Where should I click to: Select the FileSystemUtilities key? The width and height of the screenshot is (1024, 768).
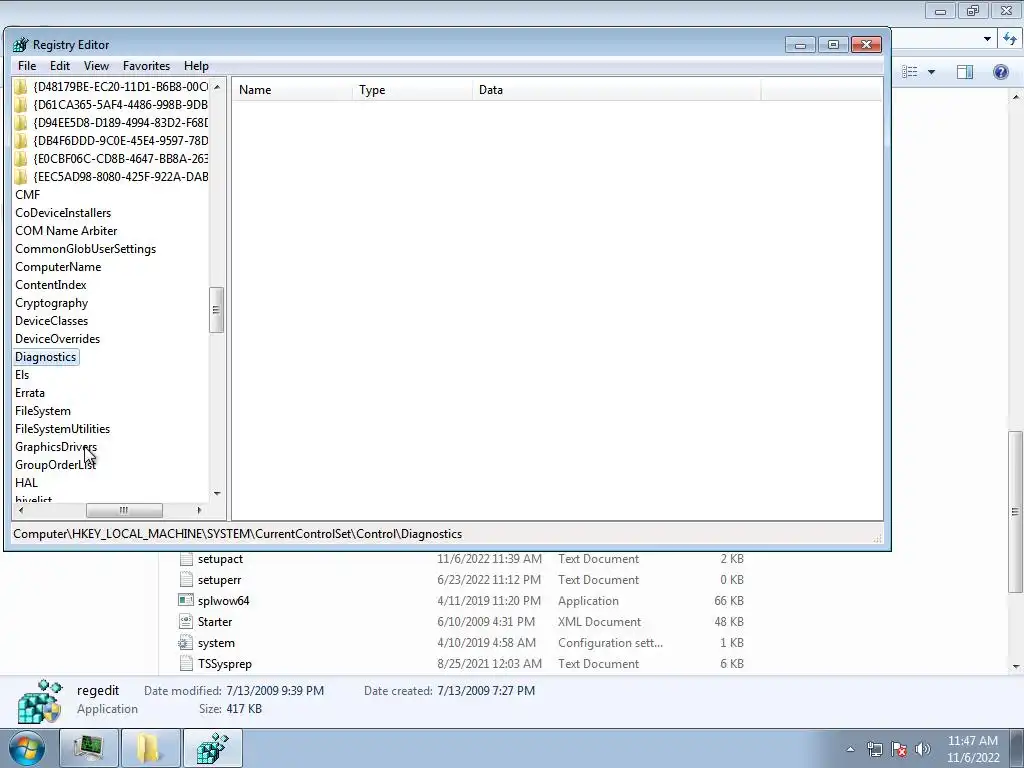[63, 429]
